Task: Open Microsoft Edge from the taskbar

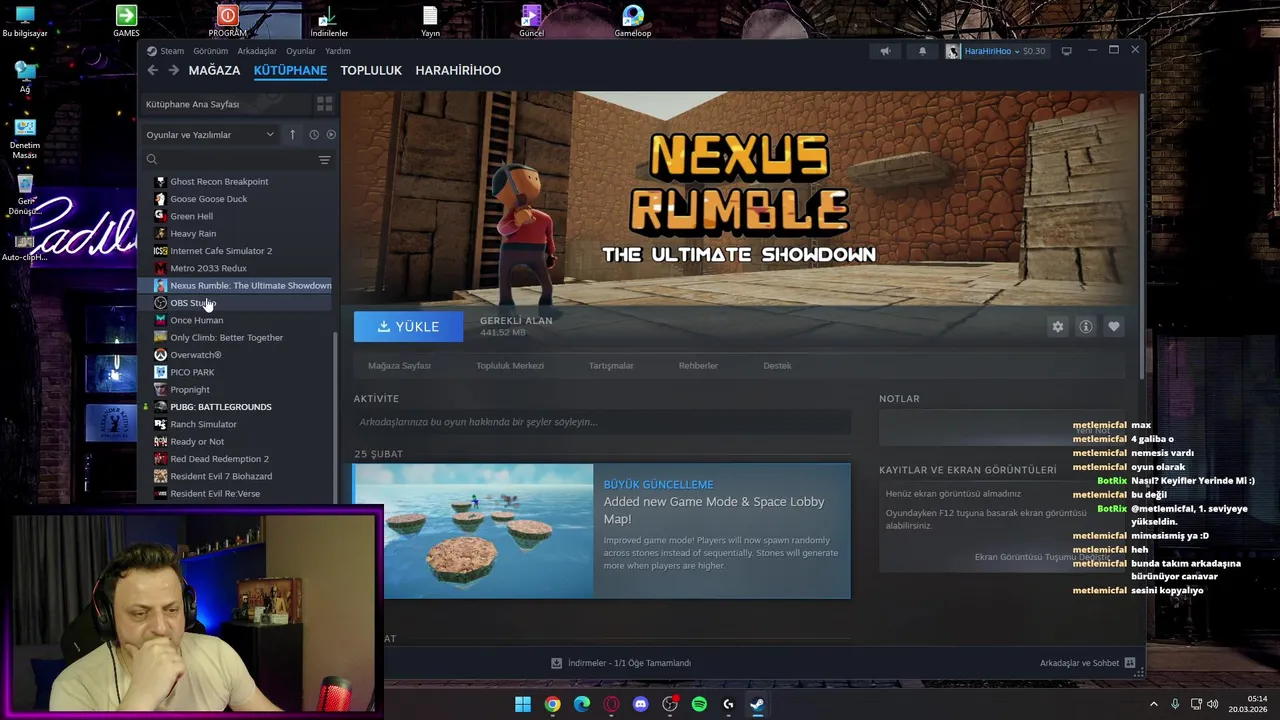Action: click(x=582, y=704)
